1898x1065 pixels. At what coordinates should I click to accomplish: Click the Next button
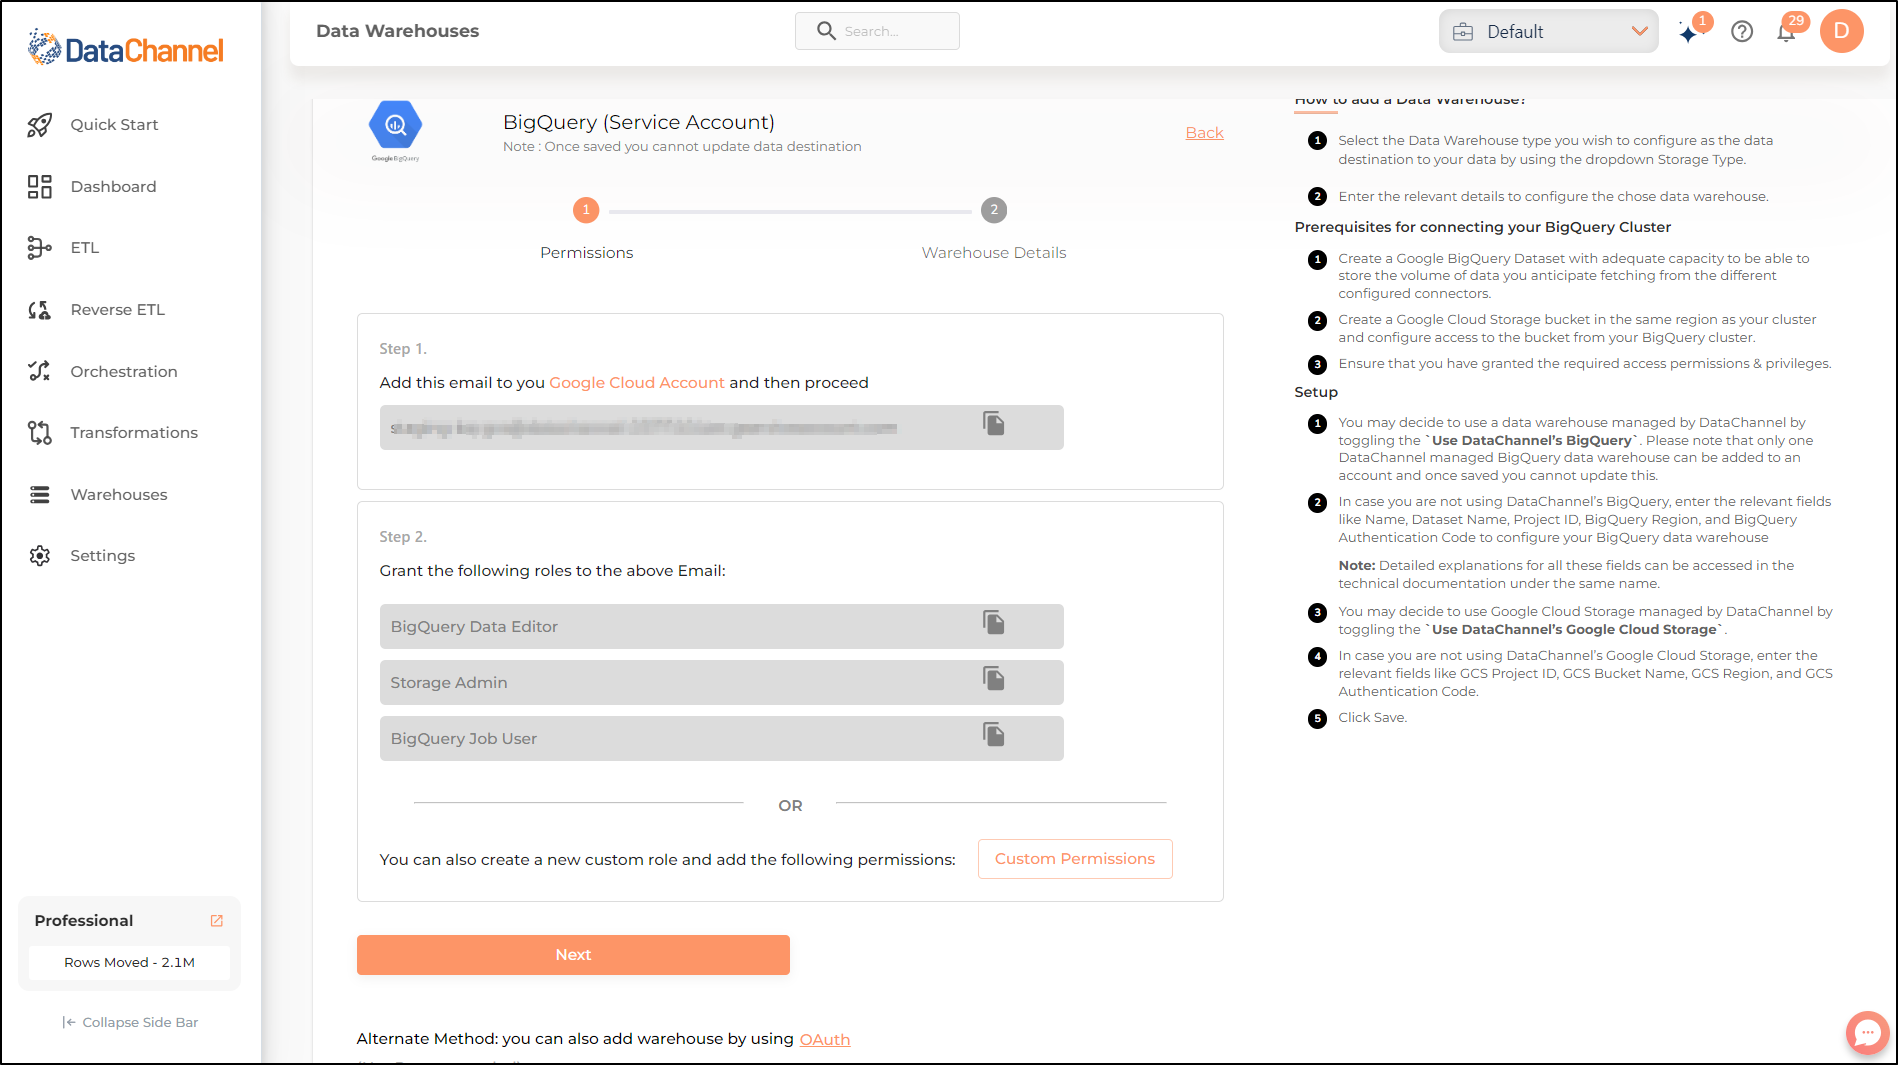click(x=573, y=955)
